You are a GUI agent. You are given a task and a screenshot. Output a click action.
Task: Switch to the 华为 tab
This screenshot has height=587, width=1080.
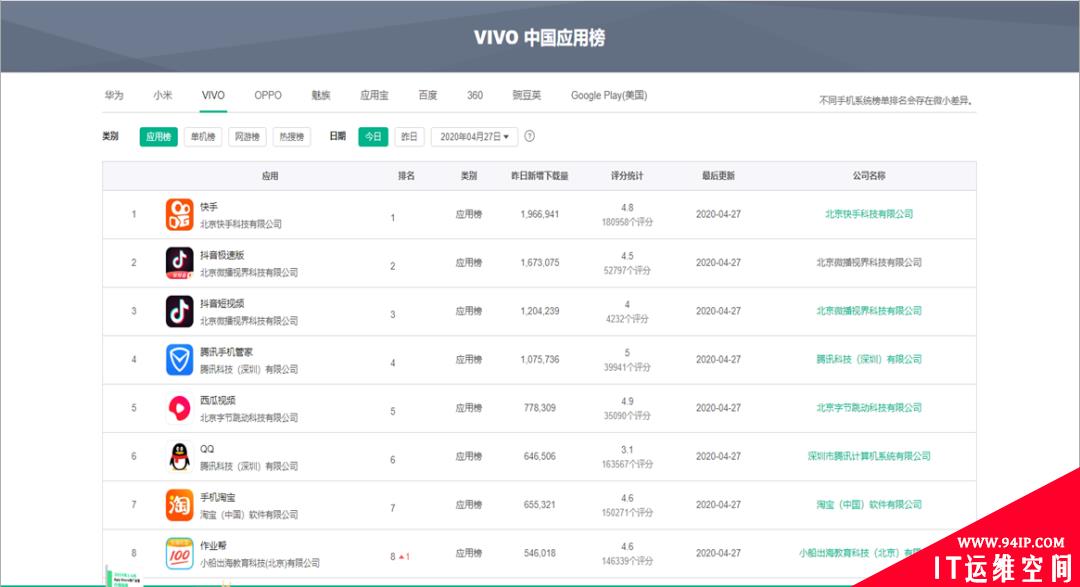click(x=114, y=95)
